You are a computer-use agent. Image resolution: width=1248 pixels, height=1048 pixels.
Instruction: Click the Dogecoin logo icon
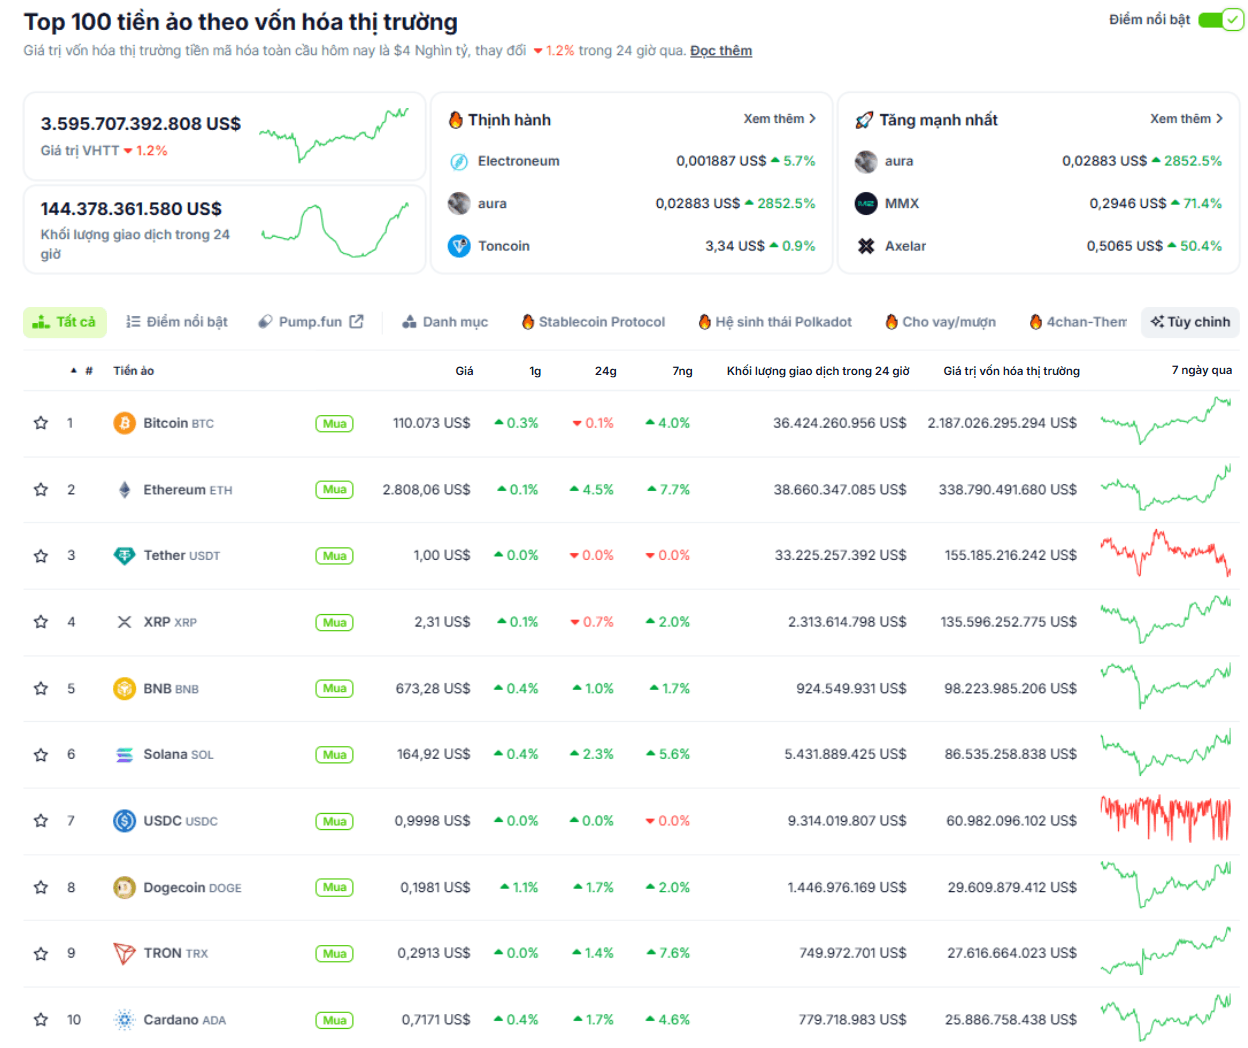point(124,887)
